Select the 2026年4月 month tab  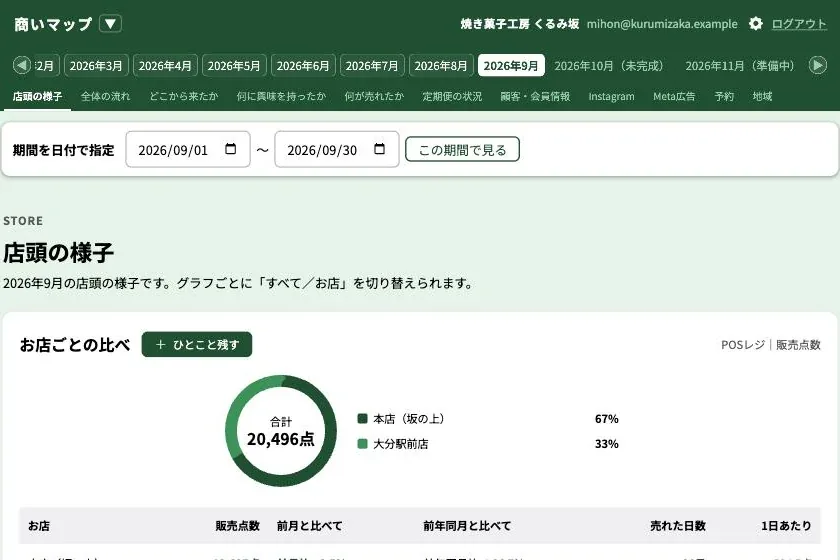(165, 65)
